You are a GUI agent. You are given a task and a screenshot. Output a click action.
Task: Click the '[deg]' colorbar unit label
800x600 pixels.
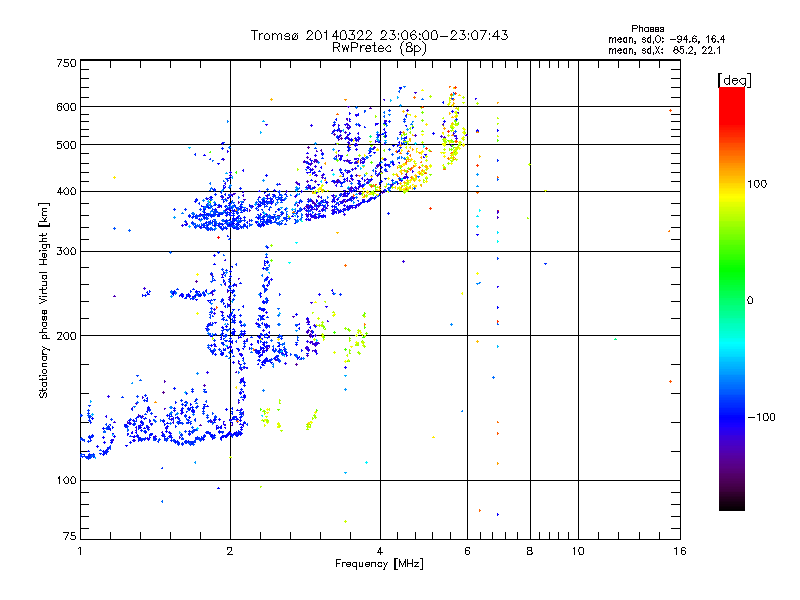click(734, 80)
